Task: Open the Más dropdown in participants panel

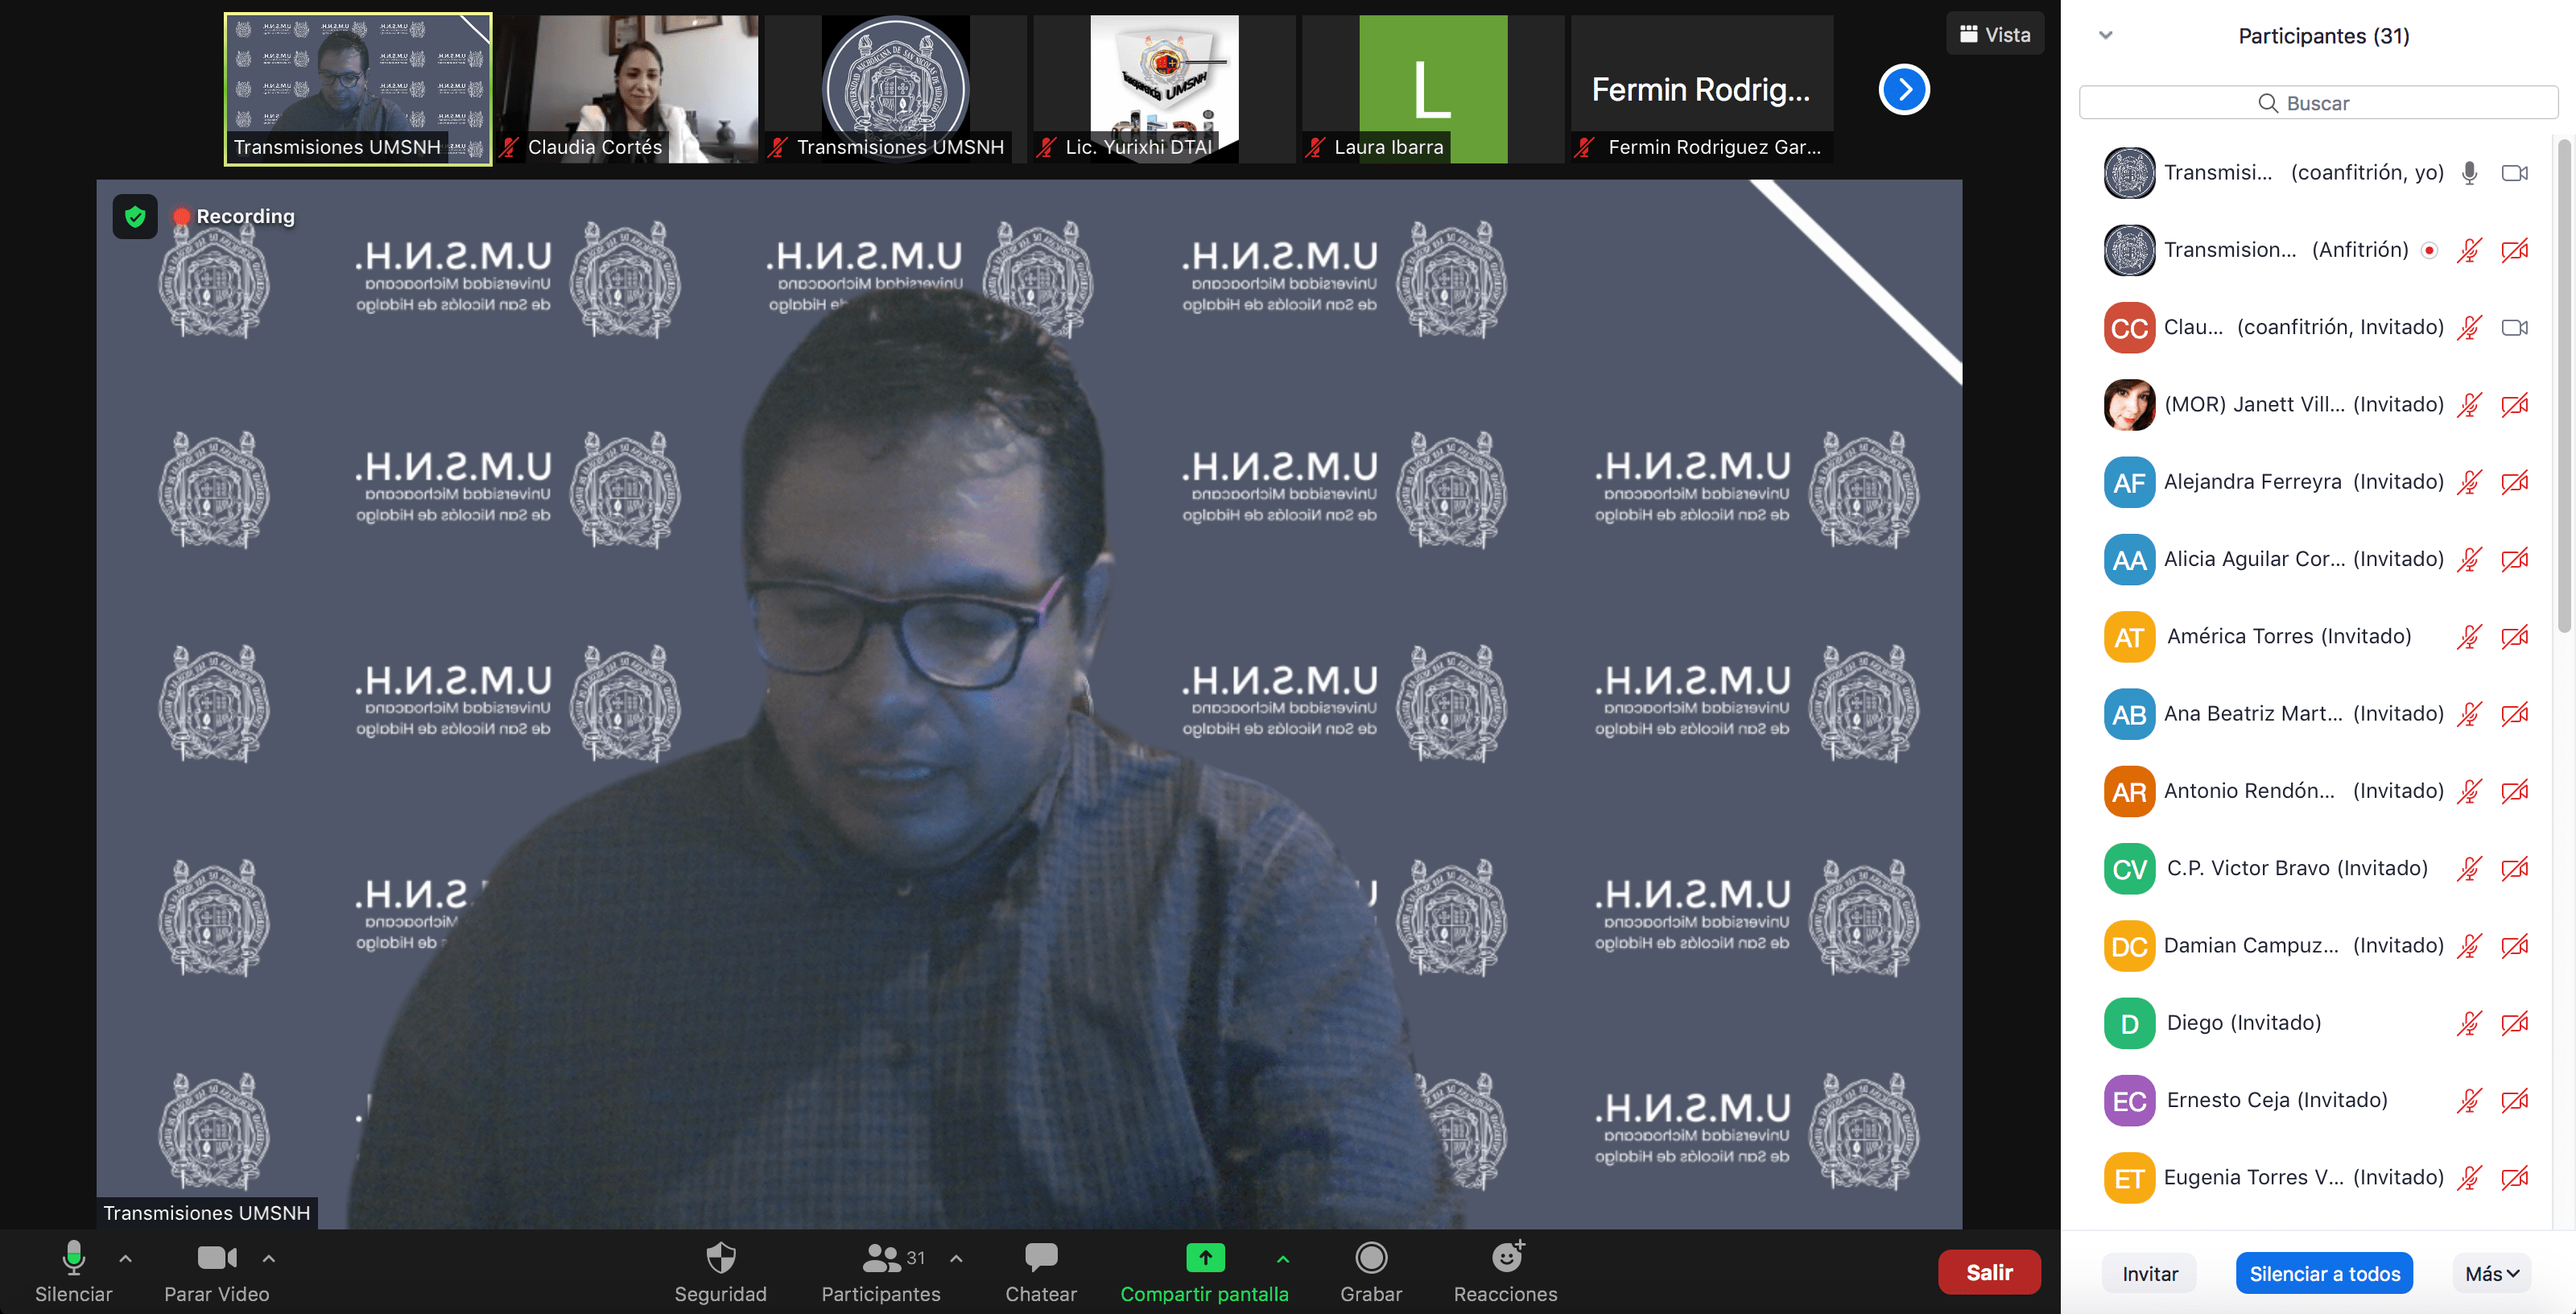Action: tap(2491, 1274)
